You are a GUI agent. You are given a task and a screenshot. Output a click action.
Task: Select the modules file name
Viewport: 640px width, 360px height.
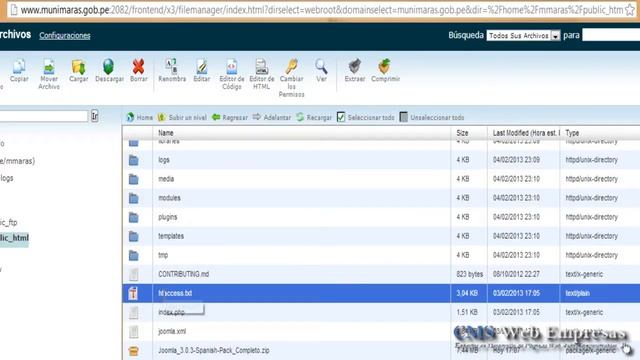pyautogui.click(x=169, y=198)
